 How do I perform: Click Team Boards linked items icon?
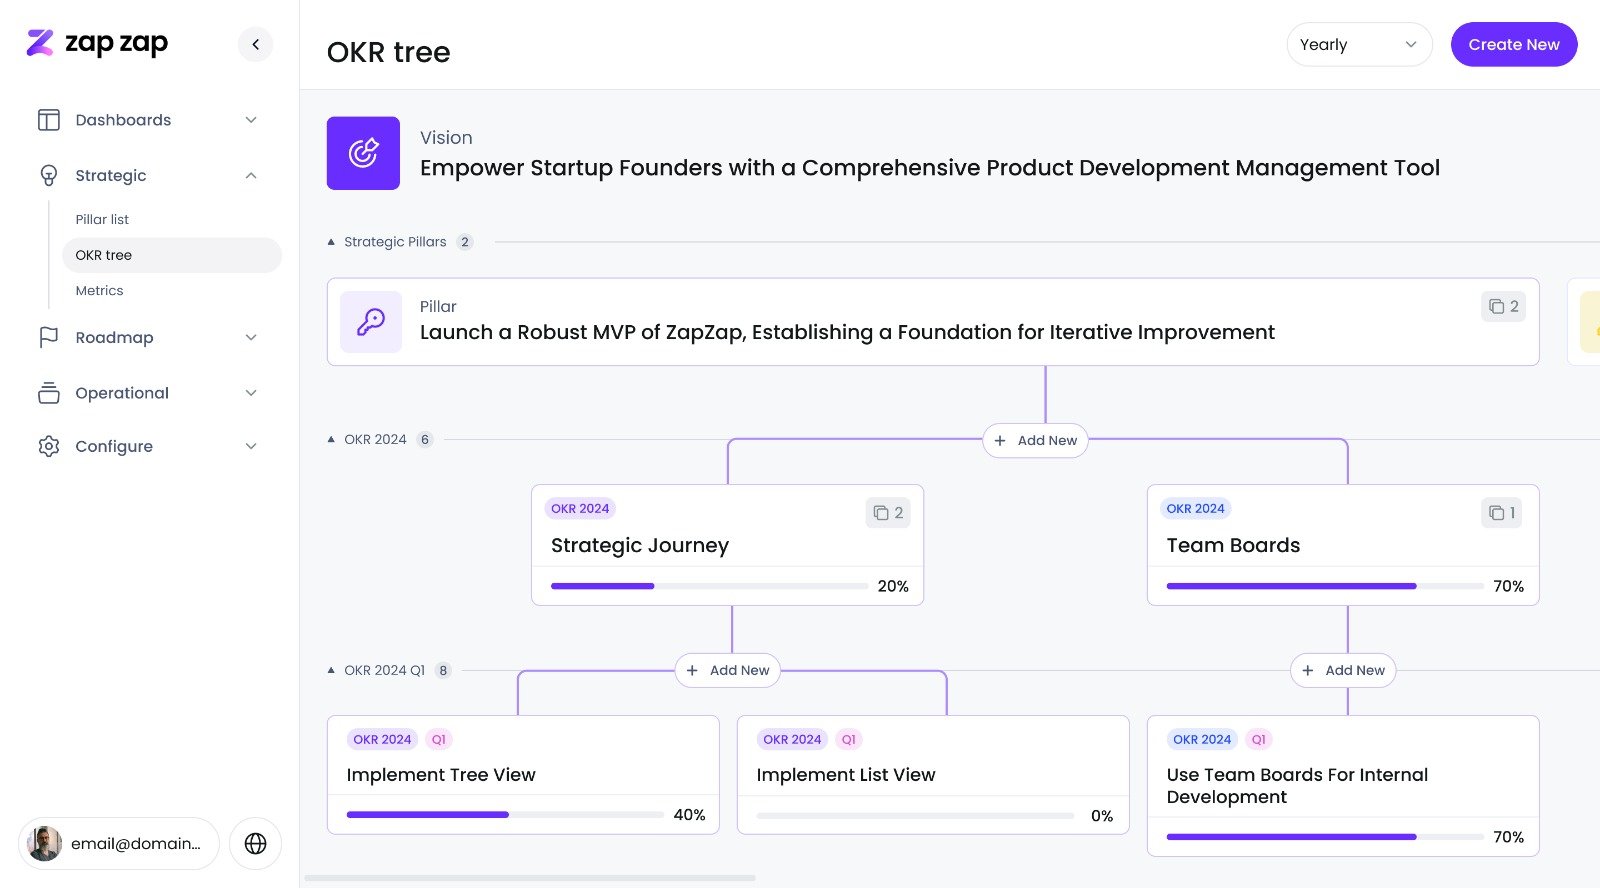pos(1501,513)
